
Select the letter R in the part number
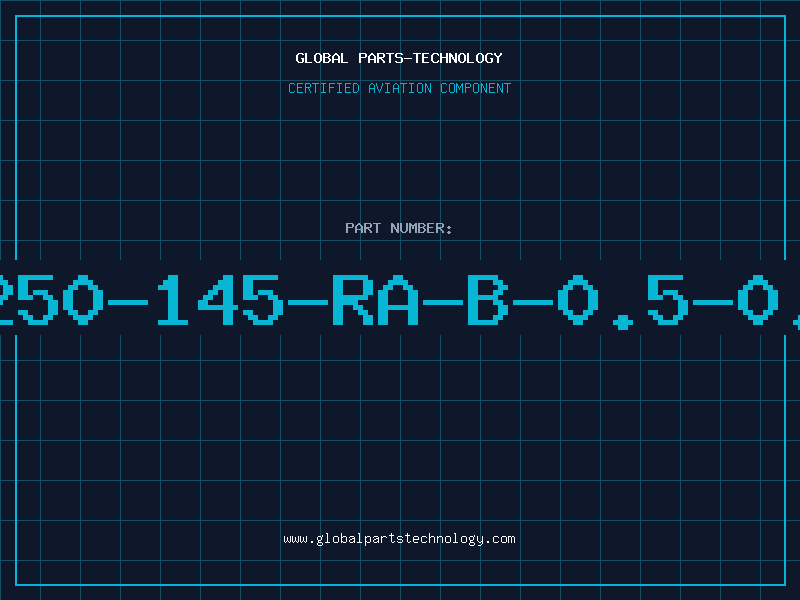[353, 300]
